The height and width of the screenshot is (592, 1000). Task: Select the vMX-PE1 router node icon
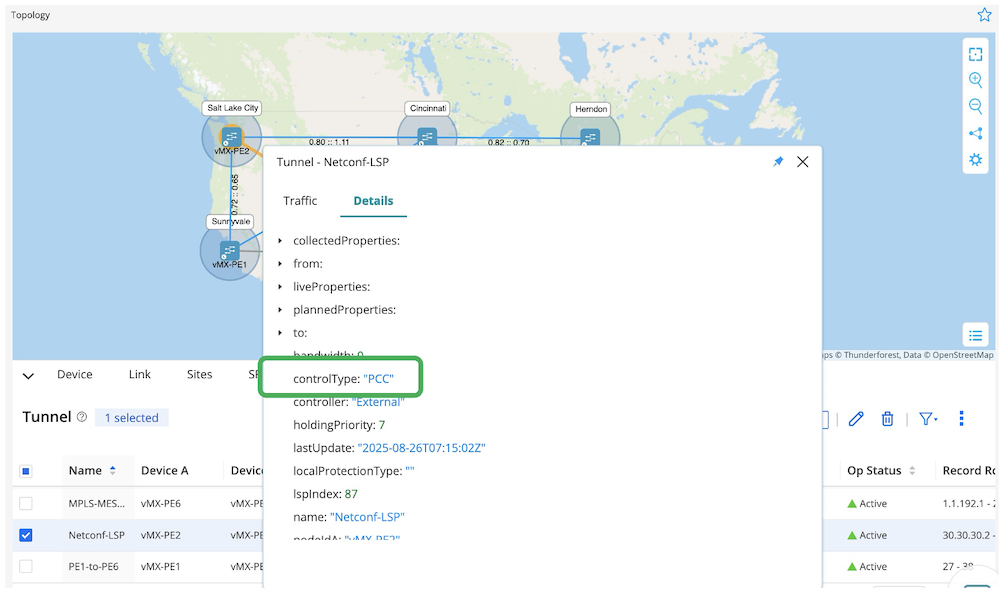click(x=229, y=250)
